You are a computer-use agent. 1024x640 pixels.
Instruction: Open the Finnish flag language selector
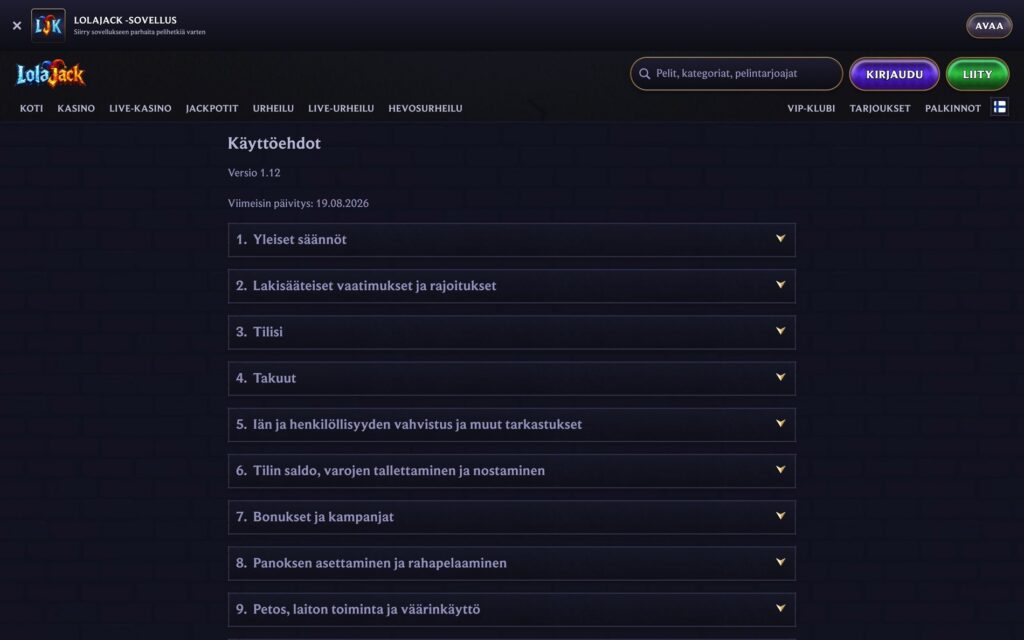[999, 107]
